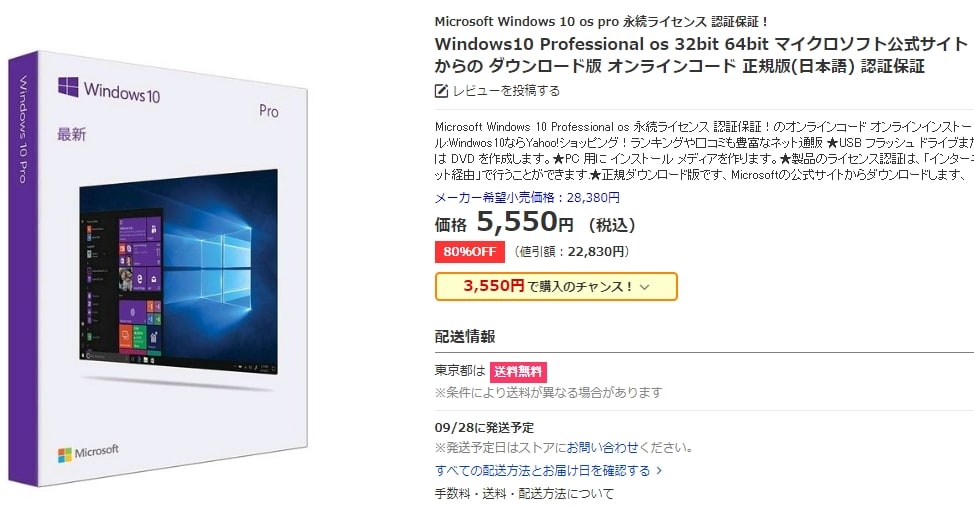Open すべての配送方法とお届け日を確認する link

[542, 470]
